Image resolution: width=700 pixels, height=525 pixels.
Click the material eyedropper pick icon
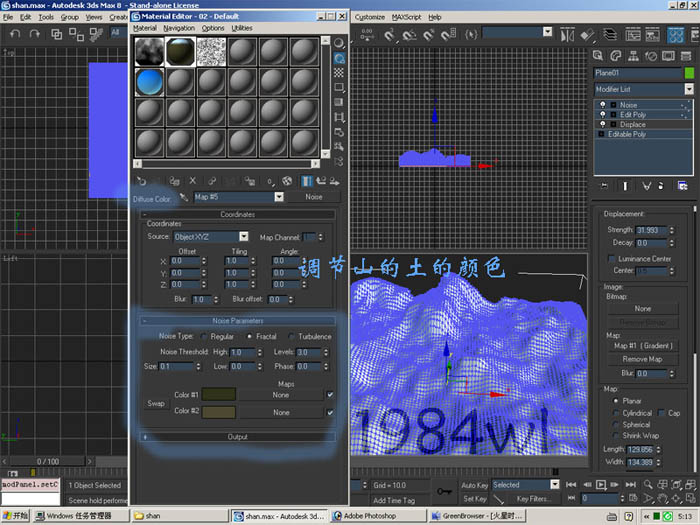pos(183,197)
